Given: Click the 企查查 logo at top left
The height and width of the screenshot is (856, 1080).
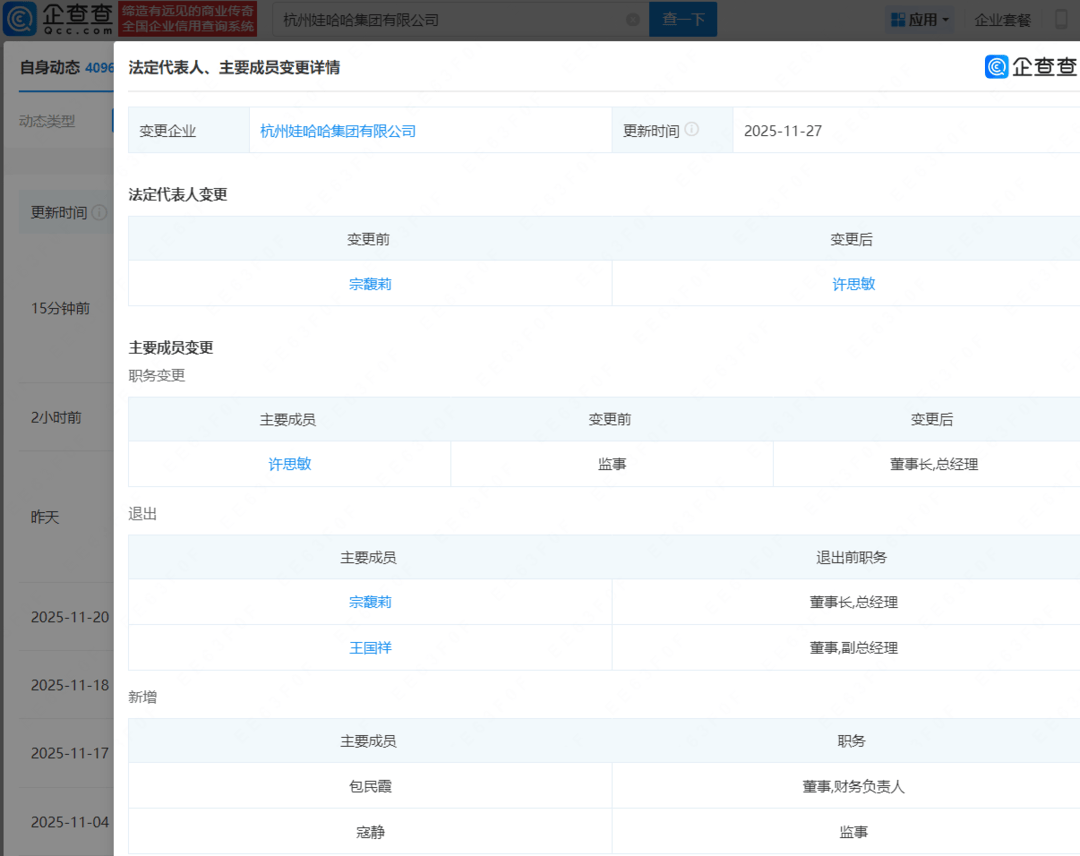Looking at the screenshot, I should click(48, 18).
